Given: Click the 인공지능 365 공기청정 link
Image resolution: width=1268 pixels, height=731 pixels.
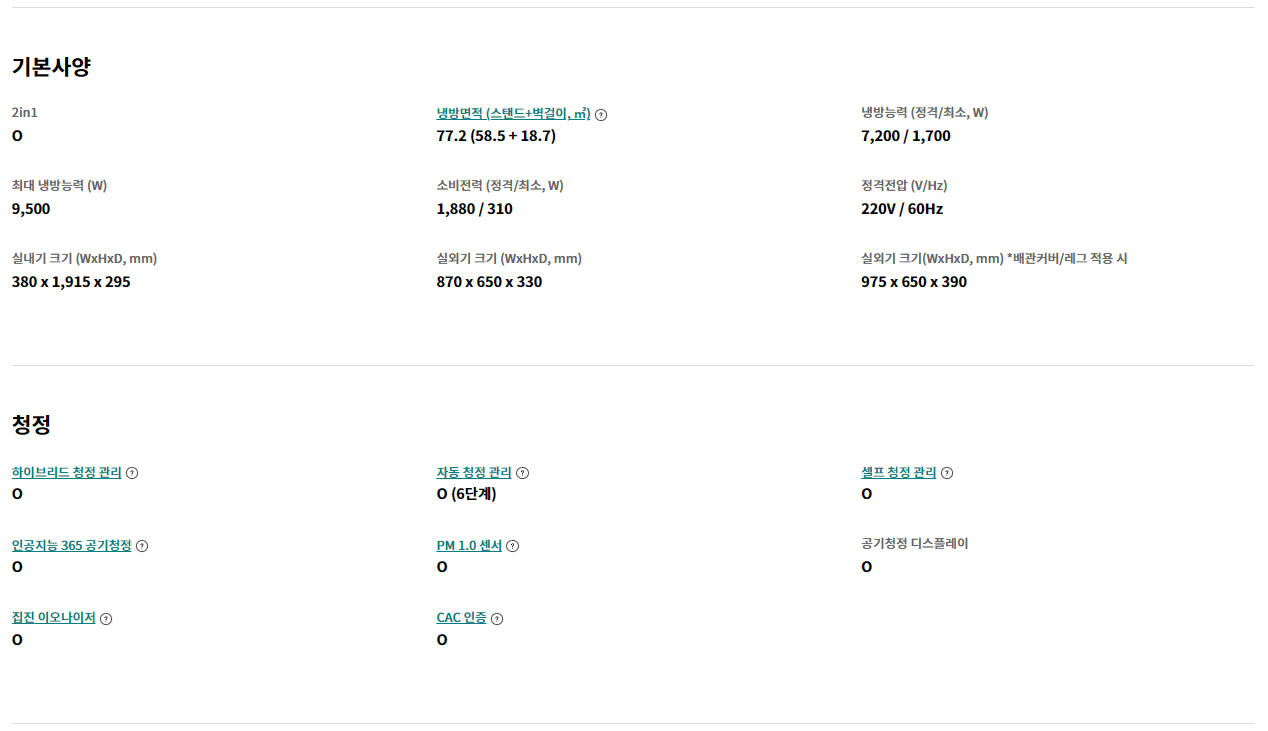Looking at the screenshot, I should (x=71, y=545).
